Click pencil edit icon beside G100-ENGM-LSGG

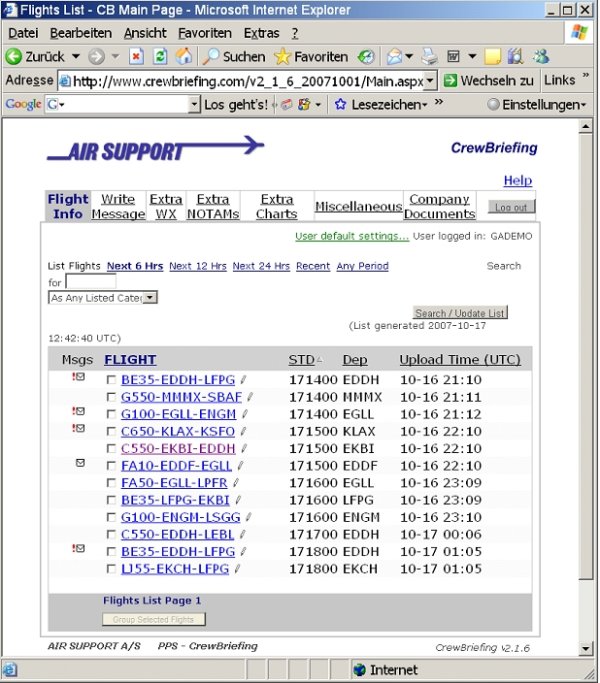click(x=248, y=517)
